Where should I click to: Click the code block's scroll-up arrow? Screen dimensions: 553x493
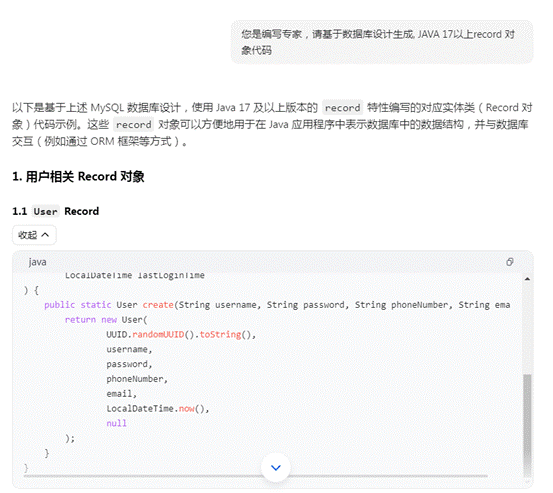527,279
